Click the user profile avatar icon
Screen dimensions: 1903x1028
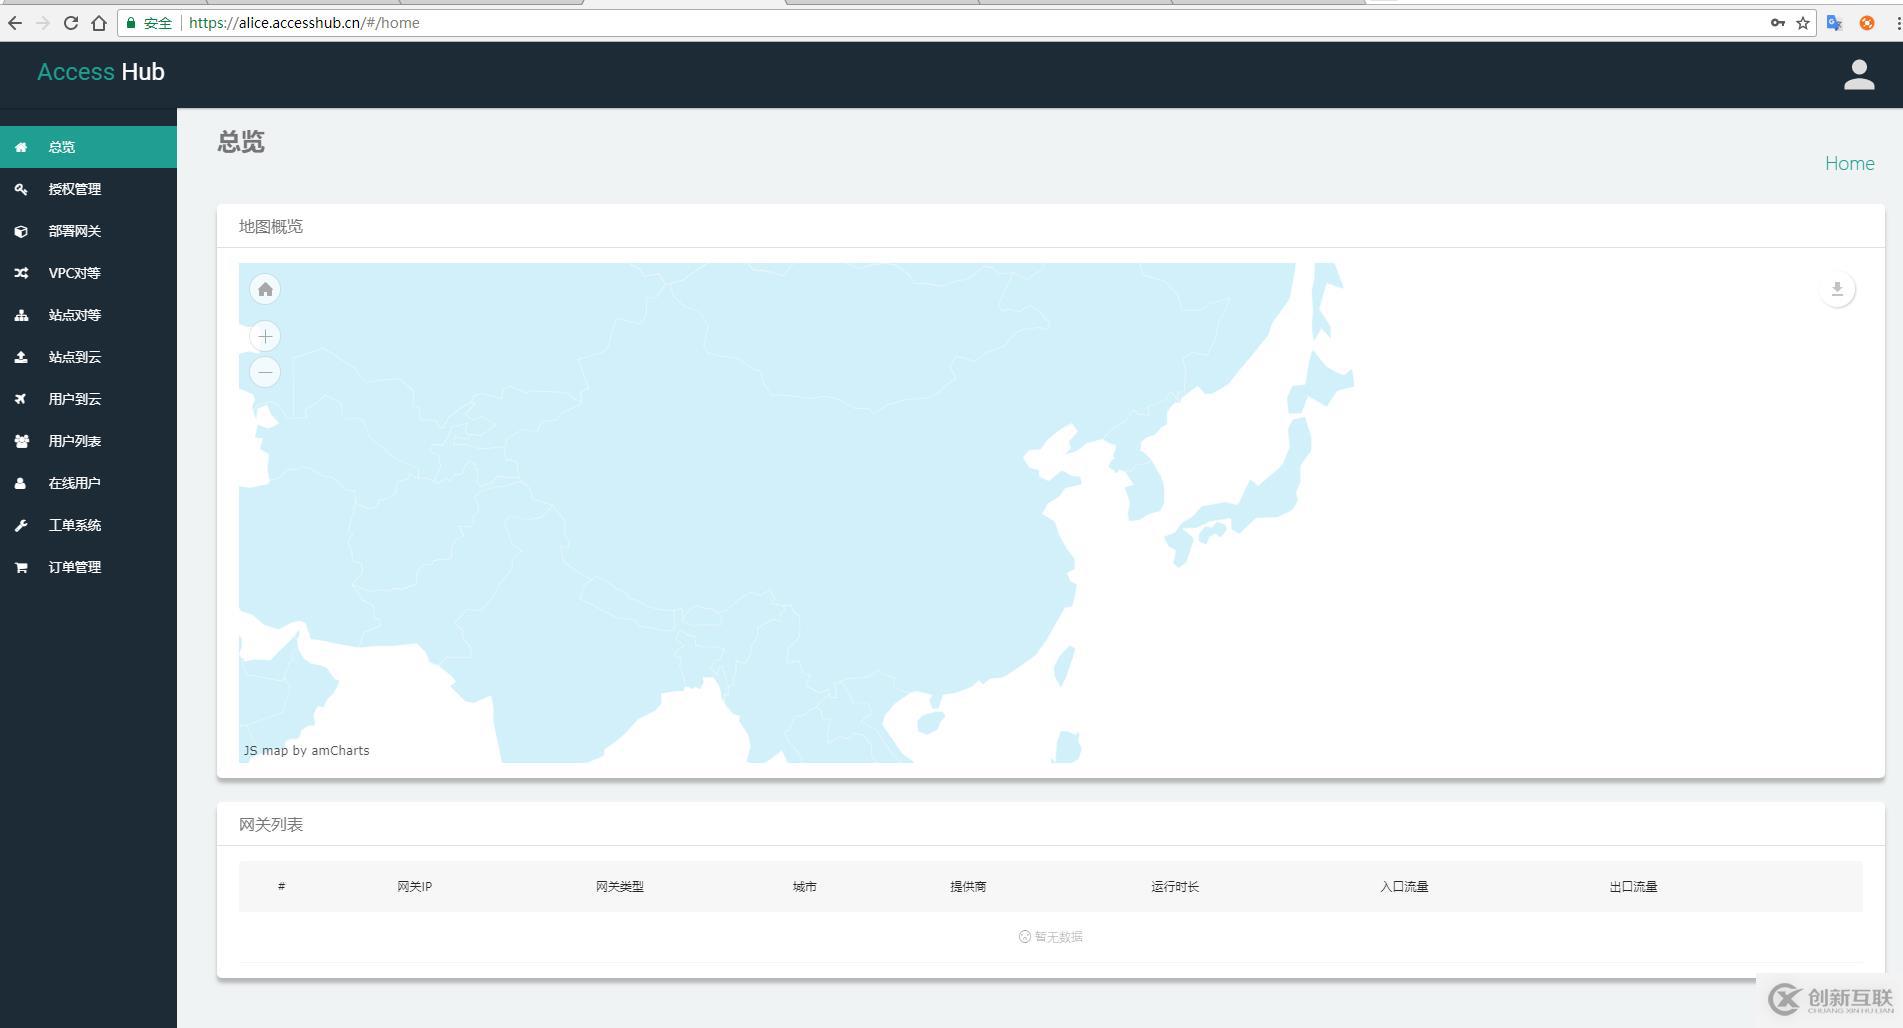click(x=1858, y=75)
